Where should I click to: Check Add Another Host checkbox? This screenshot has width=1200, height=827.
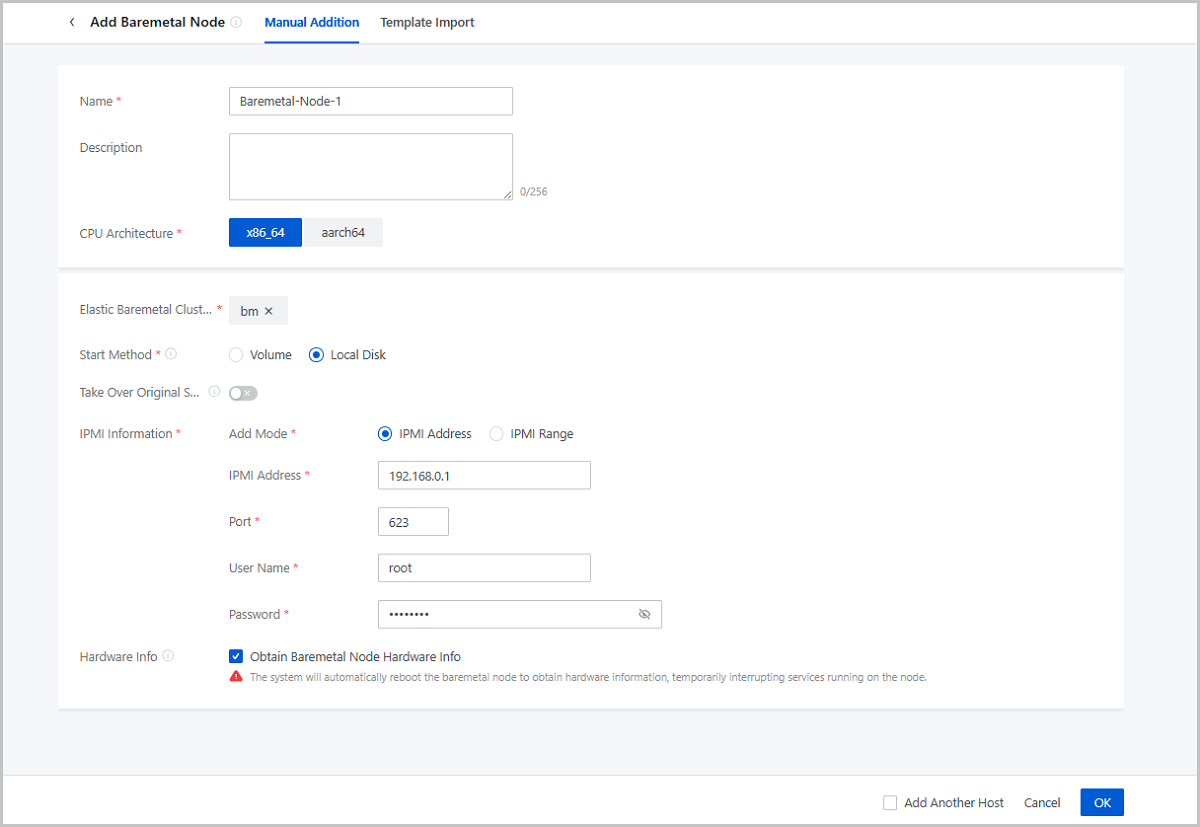(890, 803)
